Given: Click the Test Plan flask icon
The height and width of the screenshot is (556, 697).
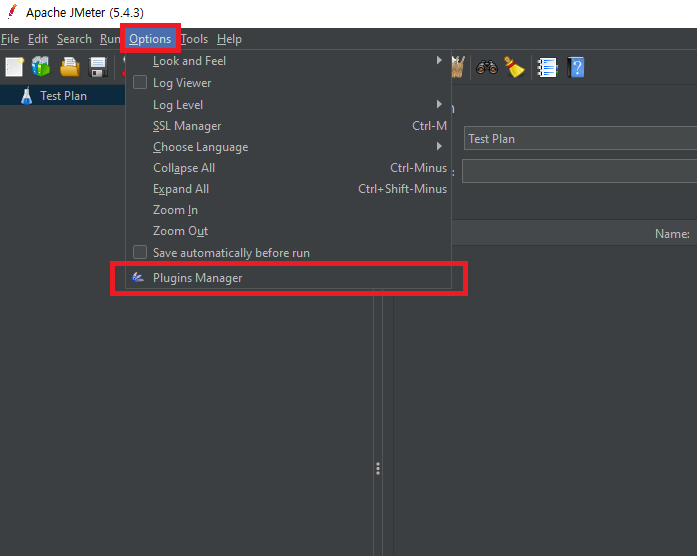Looking at the screenshot, I should pos(26,96).
